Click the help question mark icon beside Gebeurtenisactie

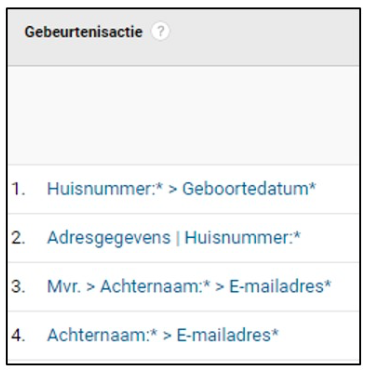click(x=160, y=32)
